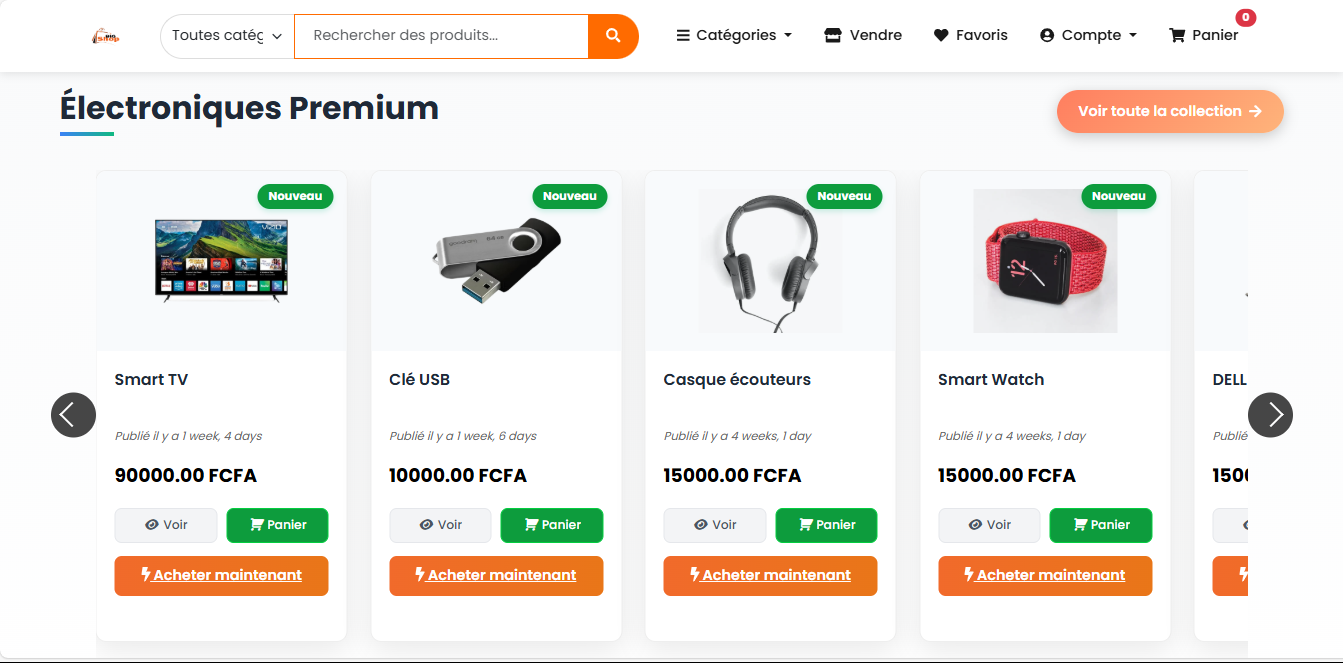Go to previous carousel slide arrow
The height and width of the screenshot is (663, 1343).
(x=73, y=414)
